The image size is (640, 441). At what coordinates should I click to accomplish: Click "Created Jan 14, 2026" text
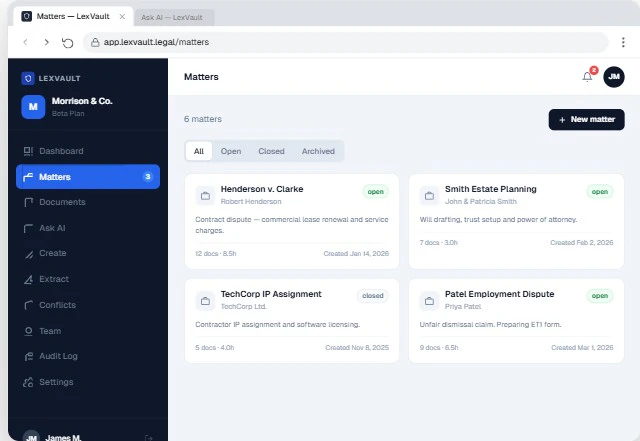[x=356, y=254]
